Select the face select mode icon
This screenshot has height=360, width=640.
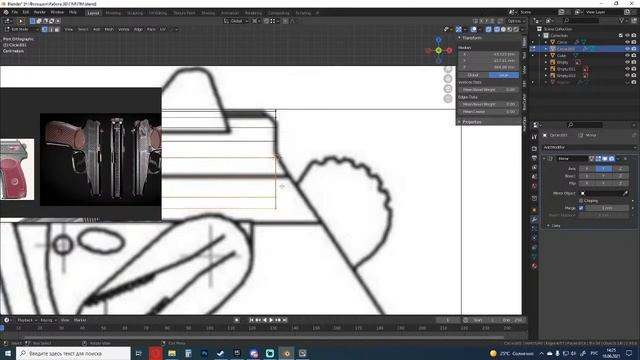57,29
